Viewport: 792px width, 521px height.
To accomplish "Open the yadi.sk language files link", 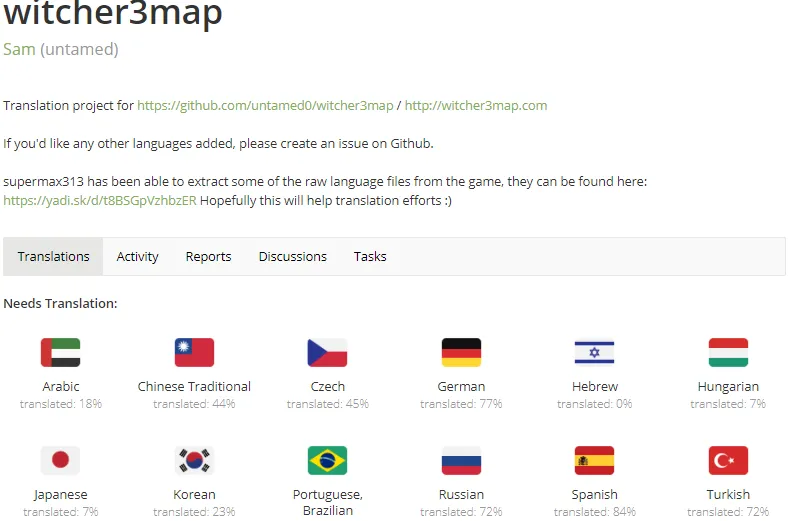I will (x=100, y=201).
